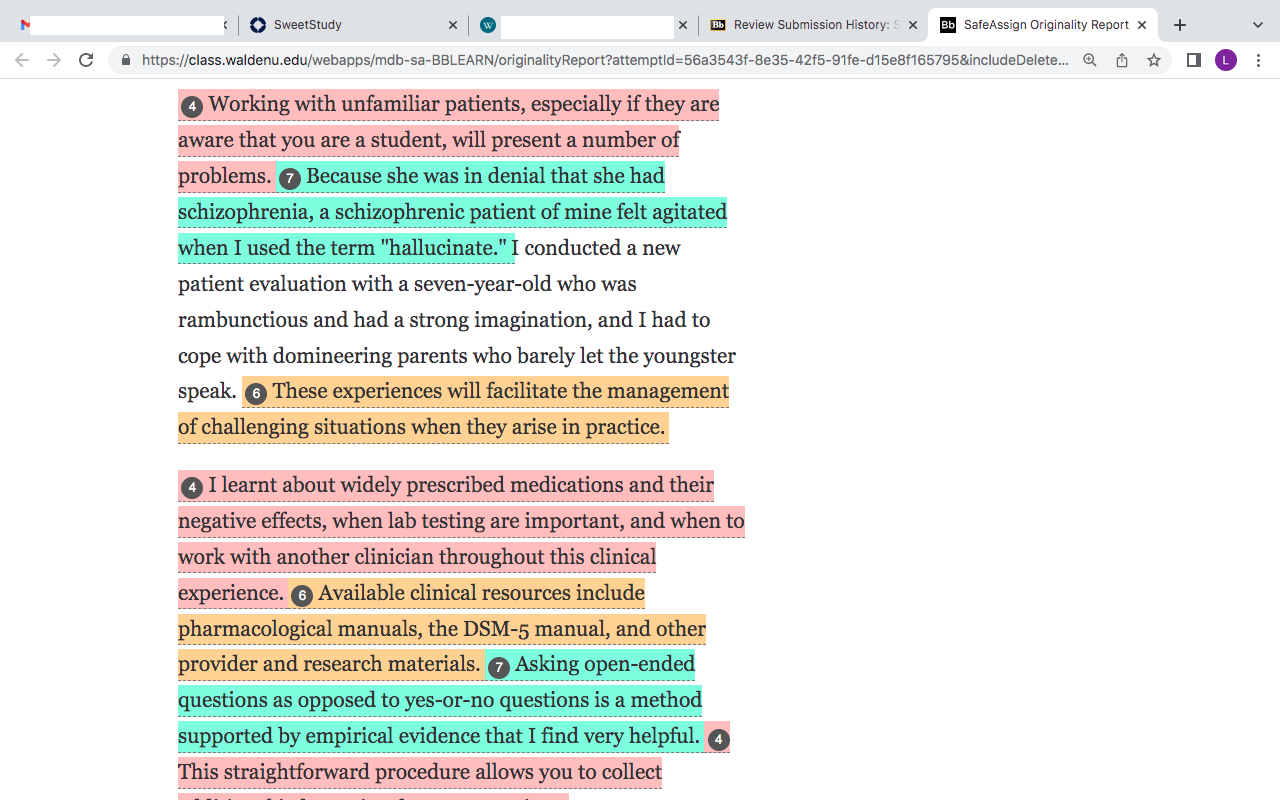Click the browser forward arrow
The height and width of the screenshot is (800, 1280).
(54, 60)
